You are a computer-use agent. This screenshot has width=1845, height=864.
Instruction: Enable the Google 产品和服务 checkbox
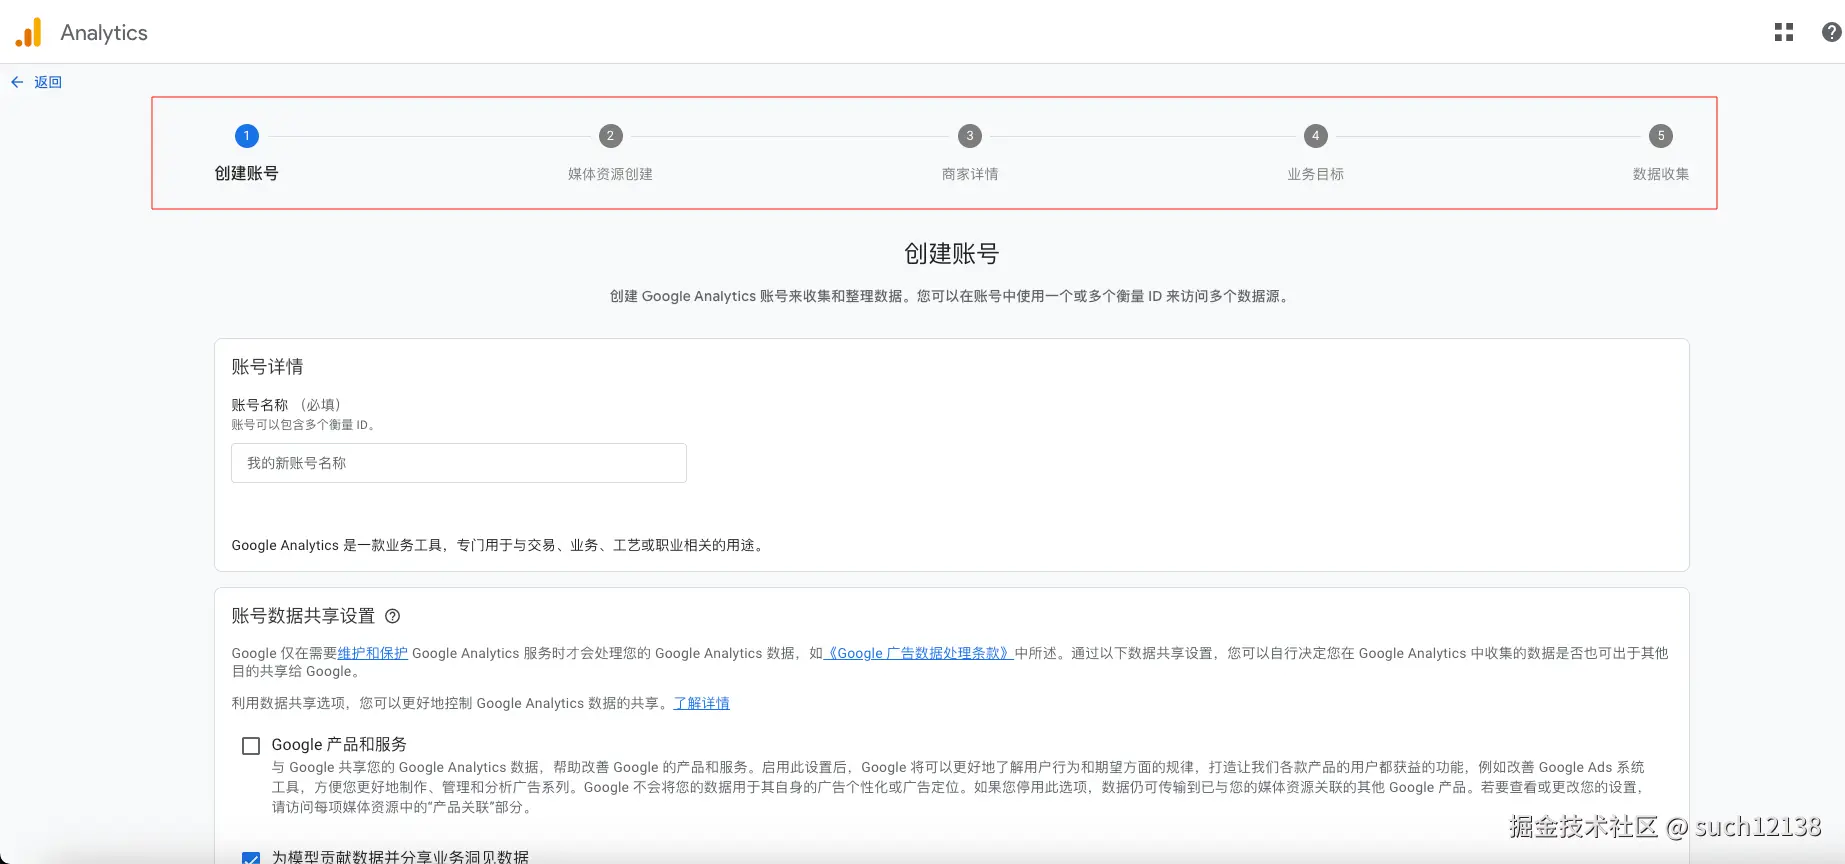click(251, 746)
